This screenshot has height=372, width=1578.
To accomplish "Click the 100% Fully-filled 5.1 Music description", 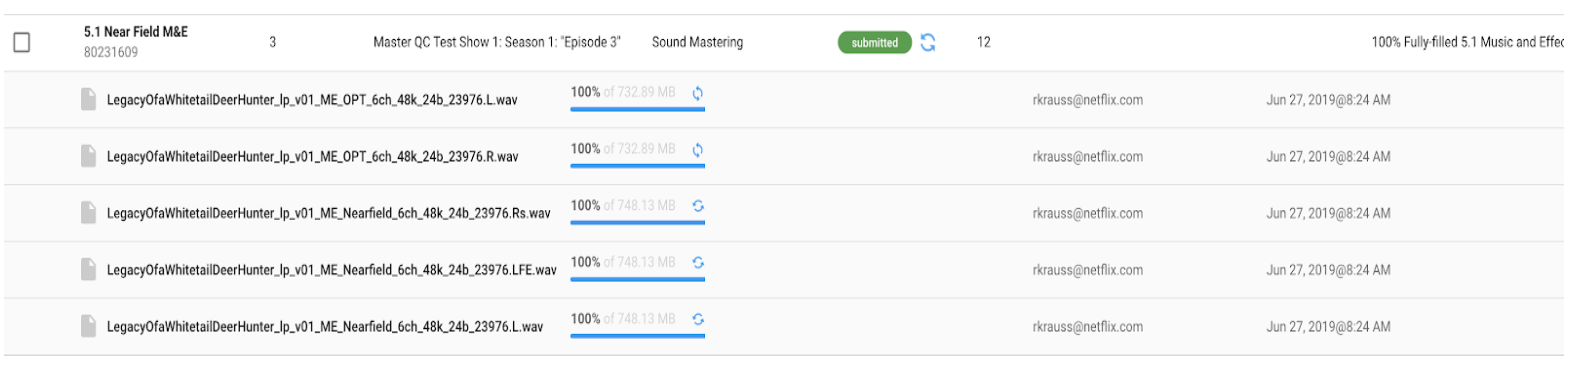I will 1468,42.
